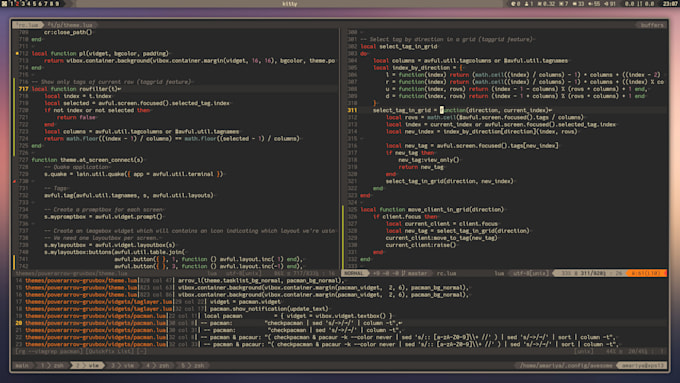Click the layout icon left of workspace tags

[x=4, y=3]
